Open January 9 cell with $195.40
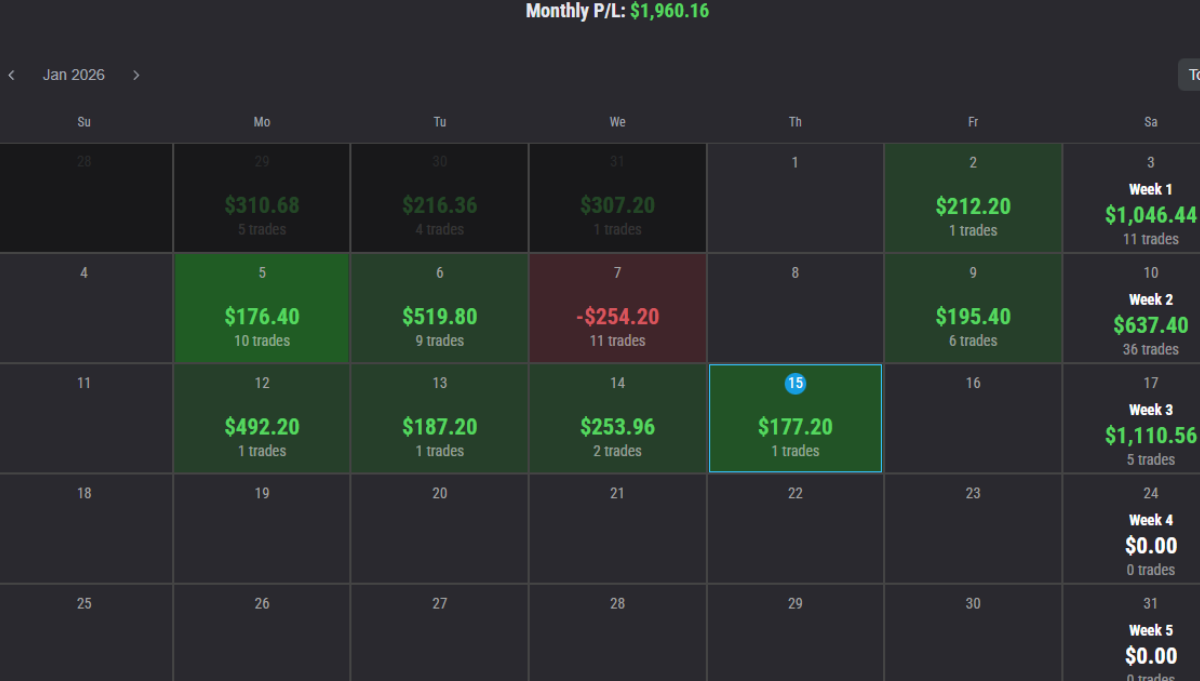This screenshot has width=1200, height=681. coord(973,308)
